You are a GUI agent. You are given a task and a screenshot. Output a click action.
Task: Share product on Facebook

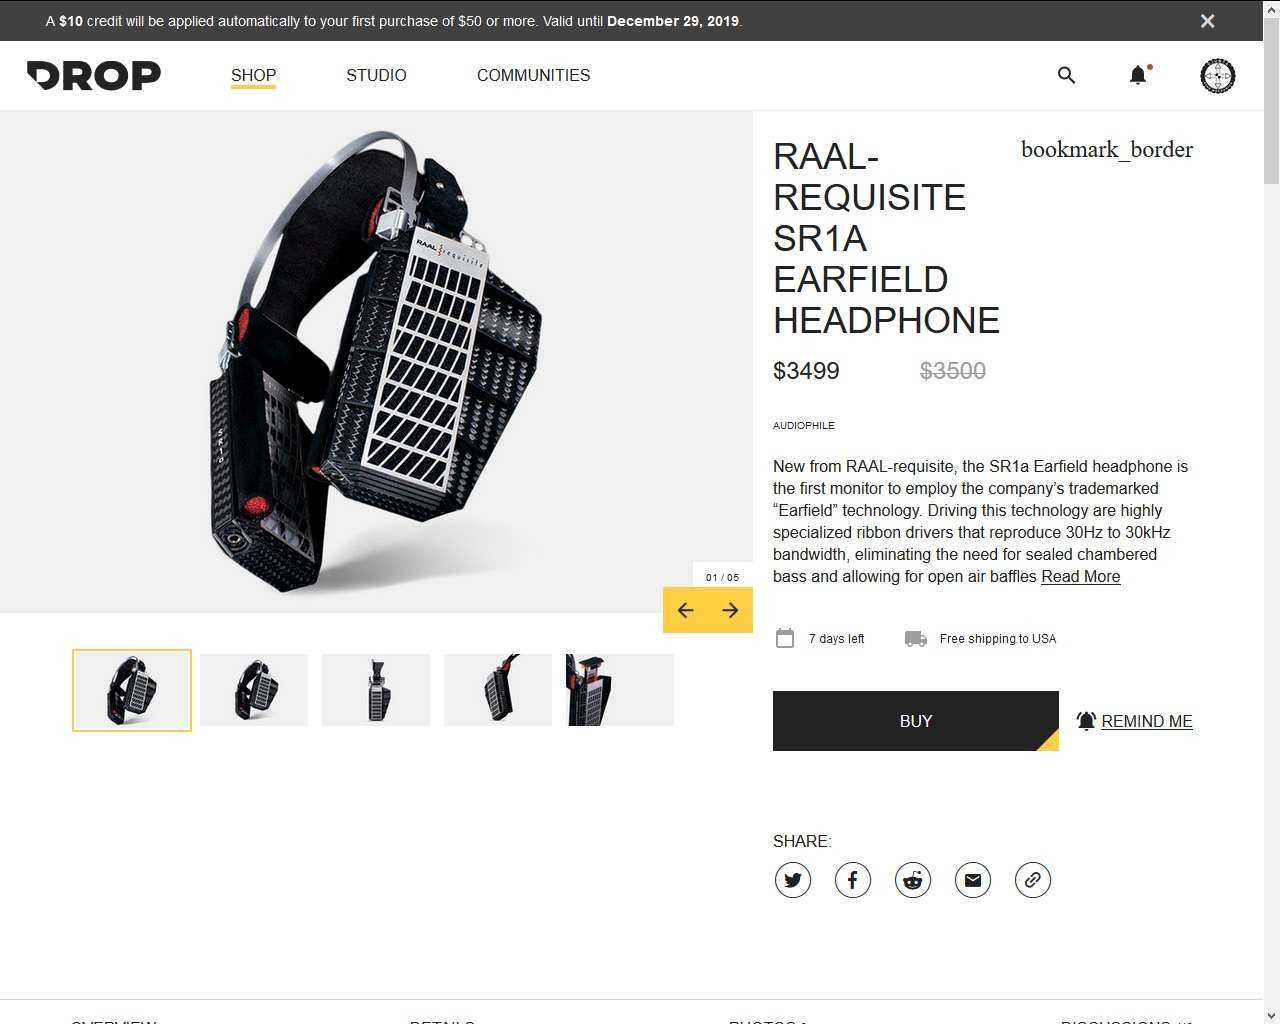point(853,880)
